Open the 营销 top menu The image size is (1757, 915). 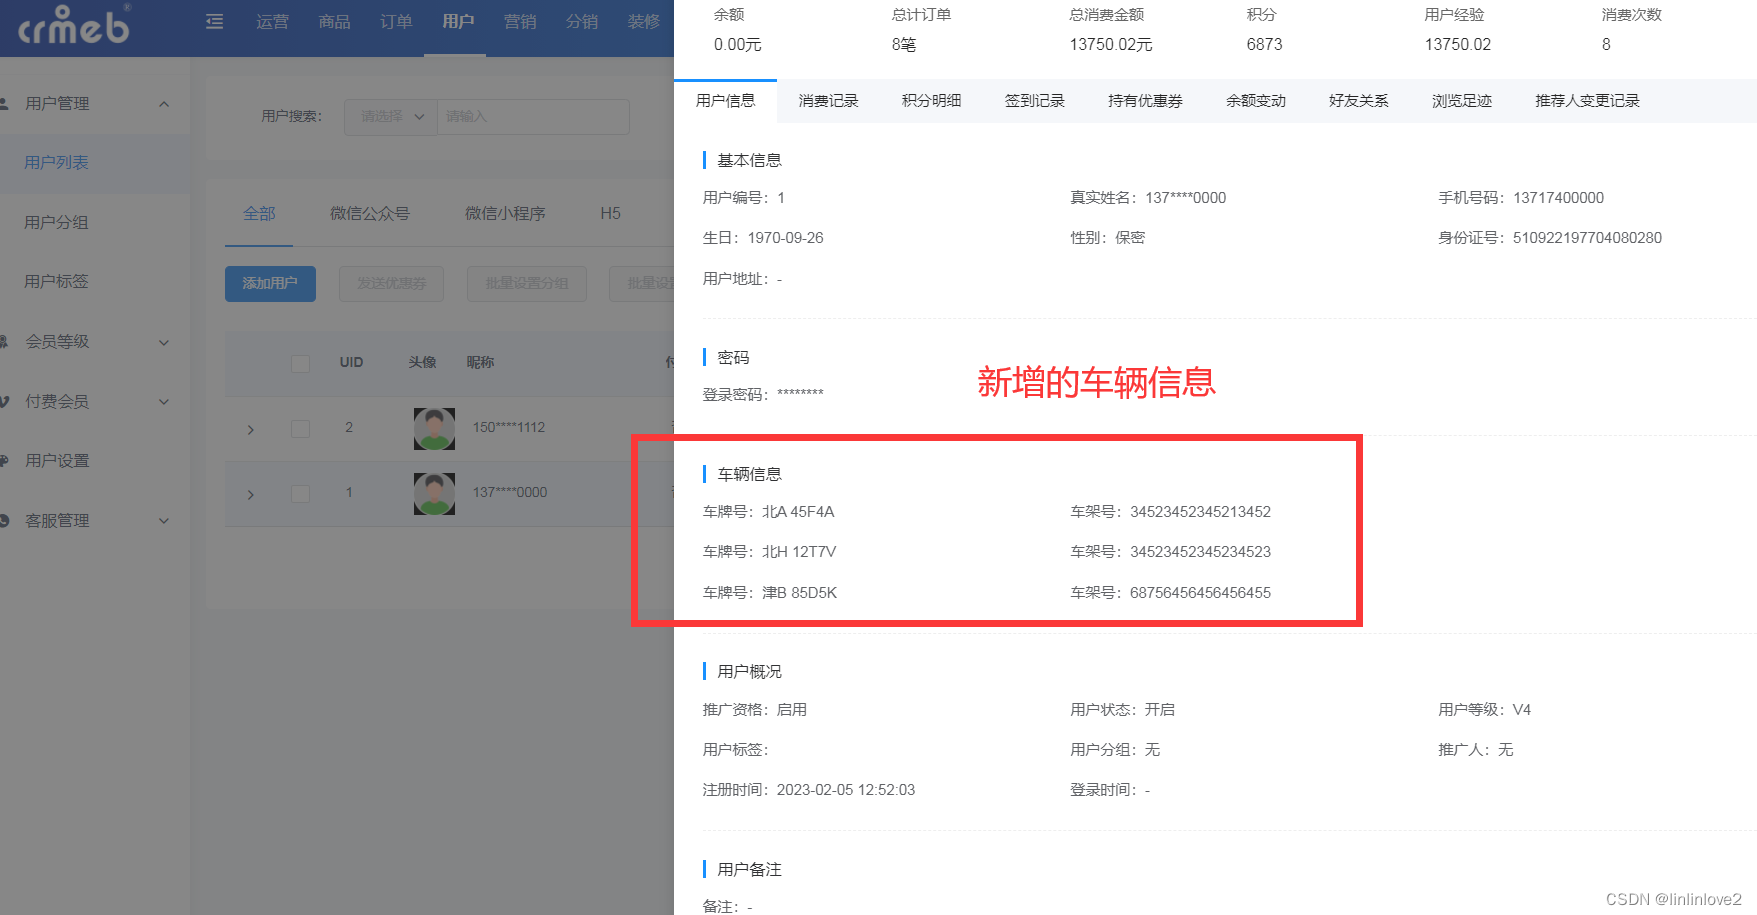(520, 21)
